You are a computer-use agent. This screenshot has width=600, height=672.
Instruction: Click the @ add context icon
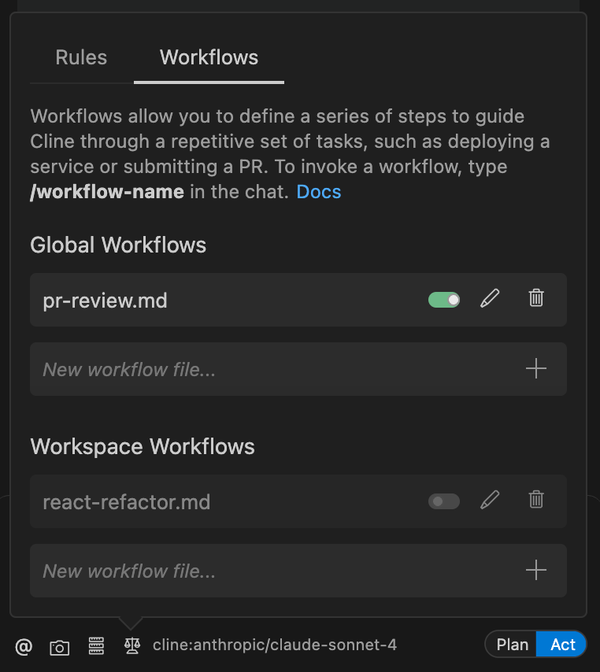point(24,646)
